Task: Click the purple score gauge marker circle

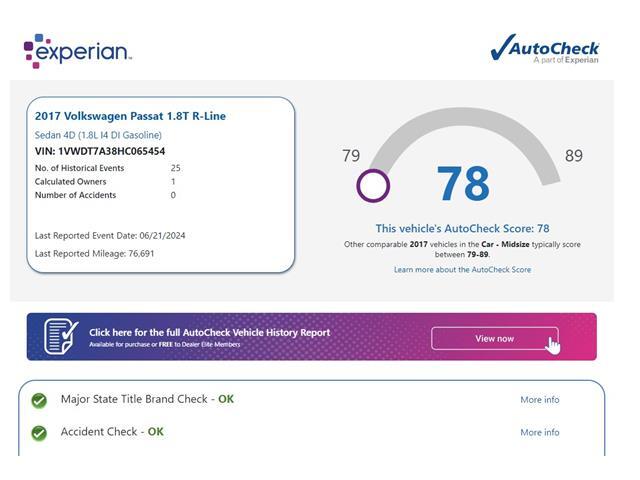Action: tap(373, 186)
